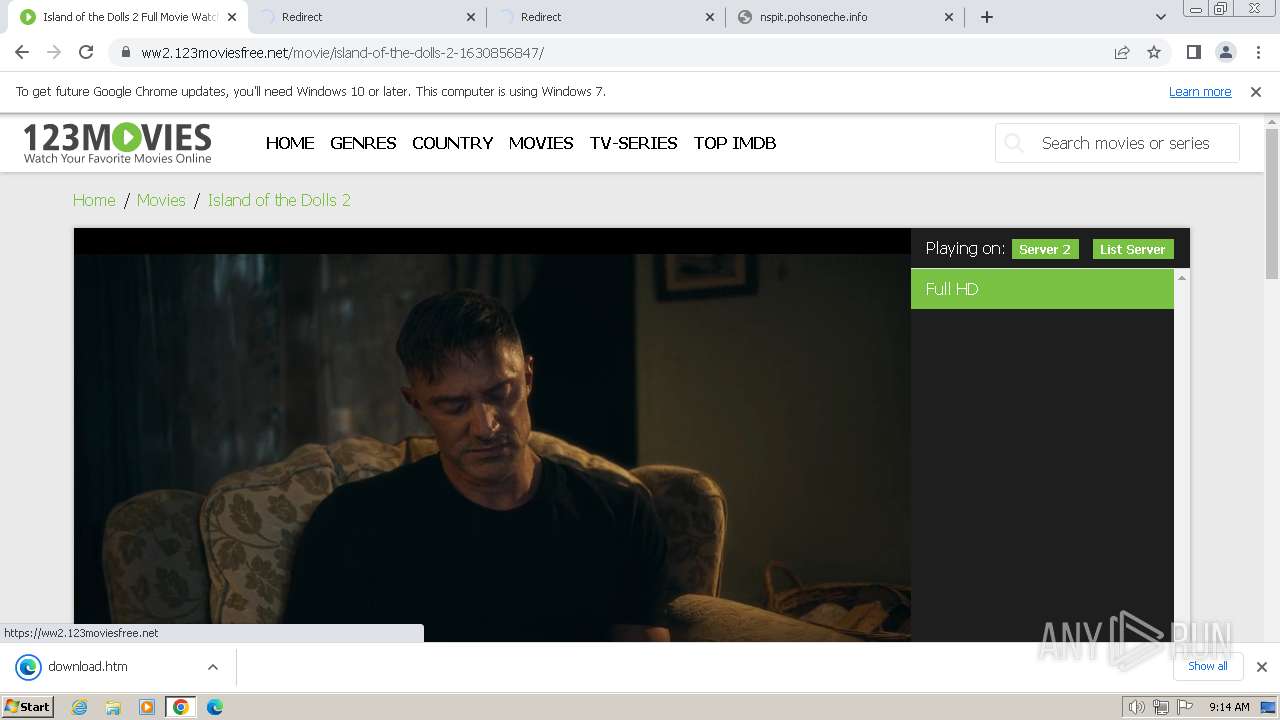The height and width of the screenshot is (720, 1280).
Task: Open the media player taskbar icon
Action: point(146,707)
